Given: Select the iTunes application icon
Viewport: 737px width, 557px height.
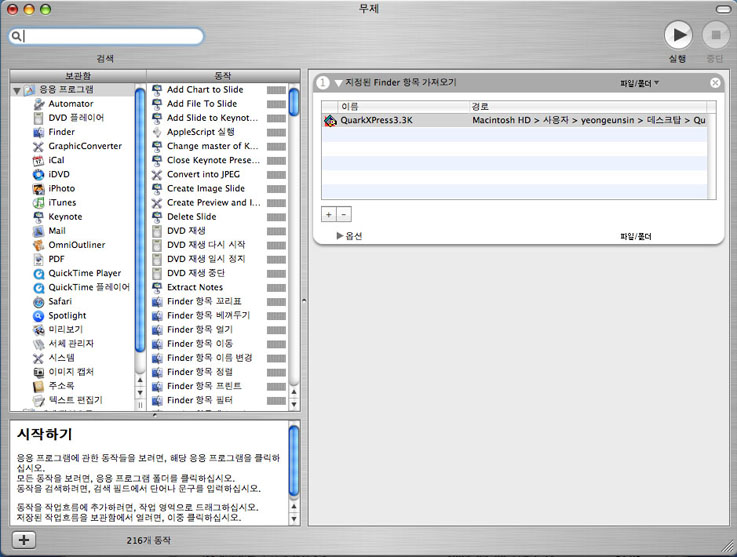Looking at the screenshot, I should (x=38, y=203).
